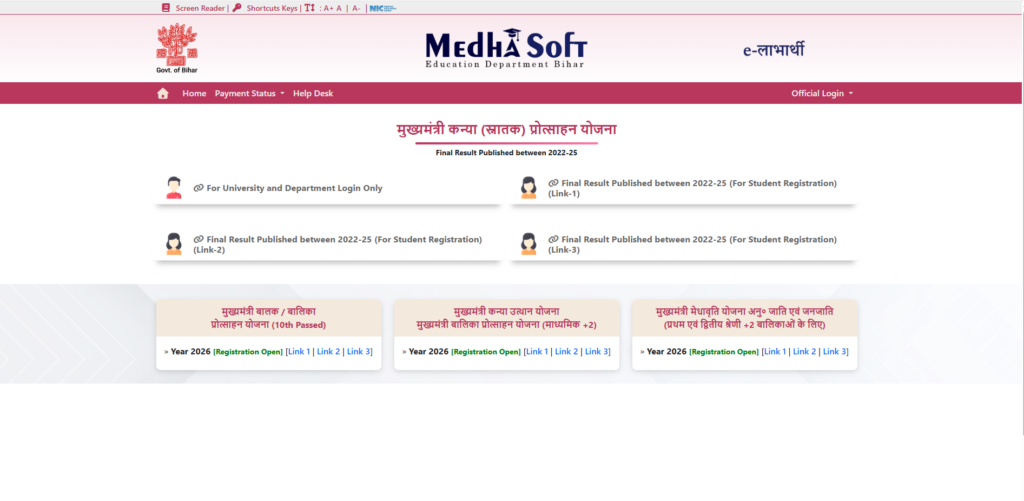This screenshot has height=501, width=1024.
Task: Click the Medha Soft logo
Action: [x=506, y=48]
